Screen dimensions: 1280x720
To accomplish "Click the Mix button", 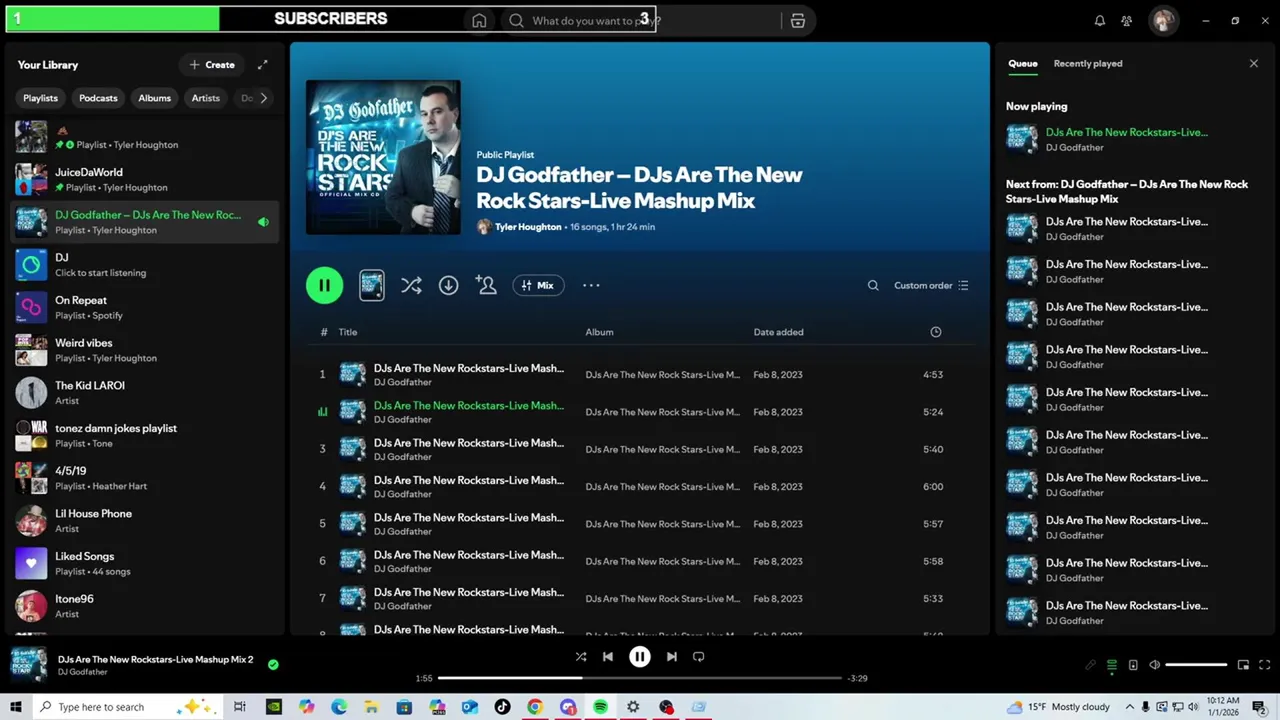I will coord(539,285).
